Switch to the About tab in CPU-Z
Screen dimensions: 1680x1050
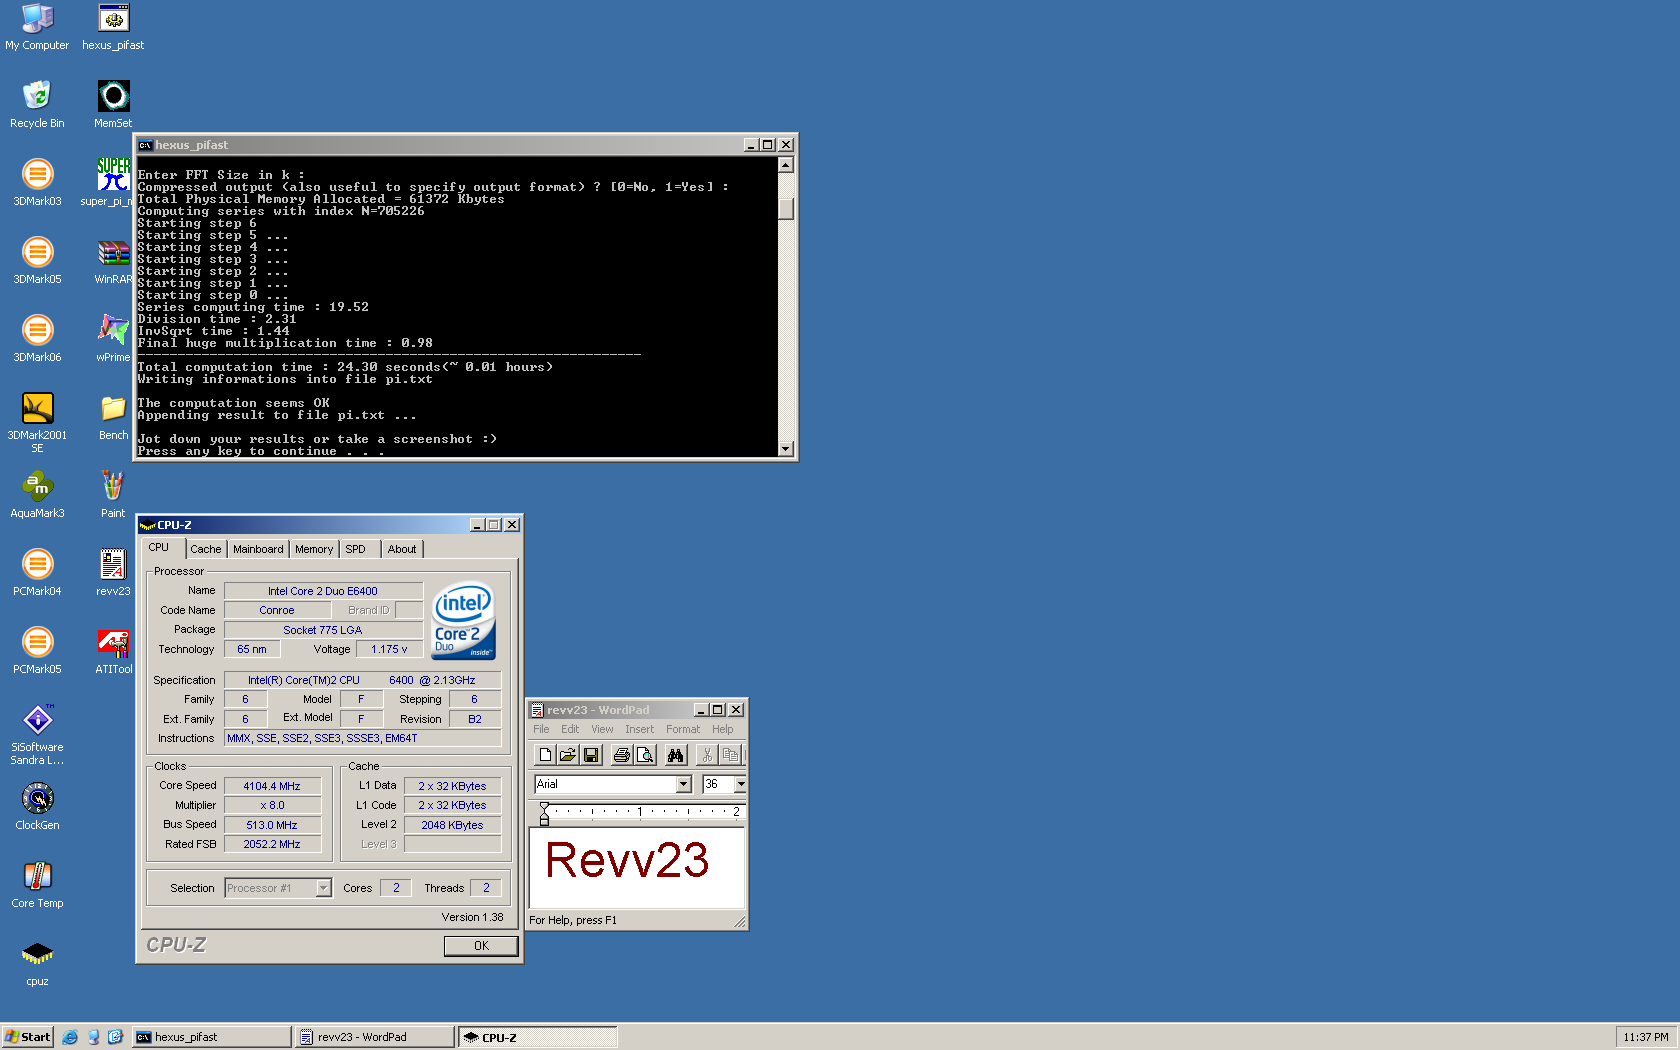402,549
